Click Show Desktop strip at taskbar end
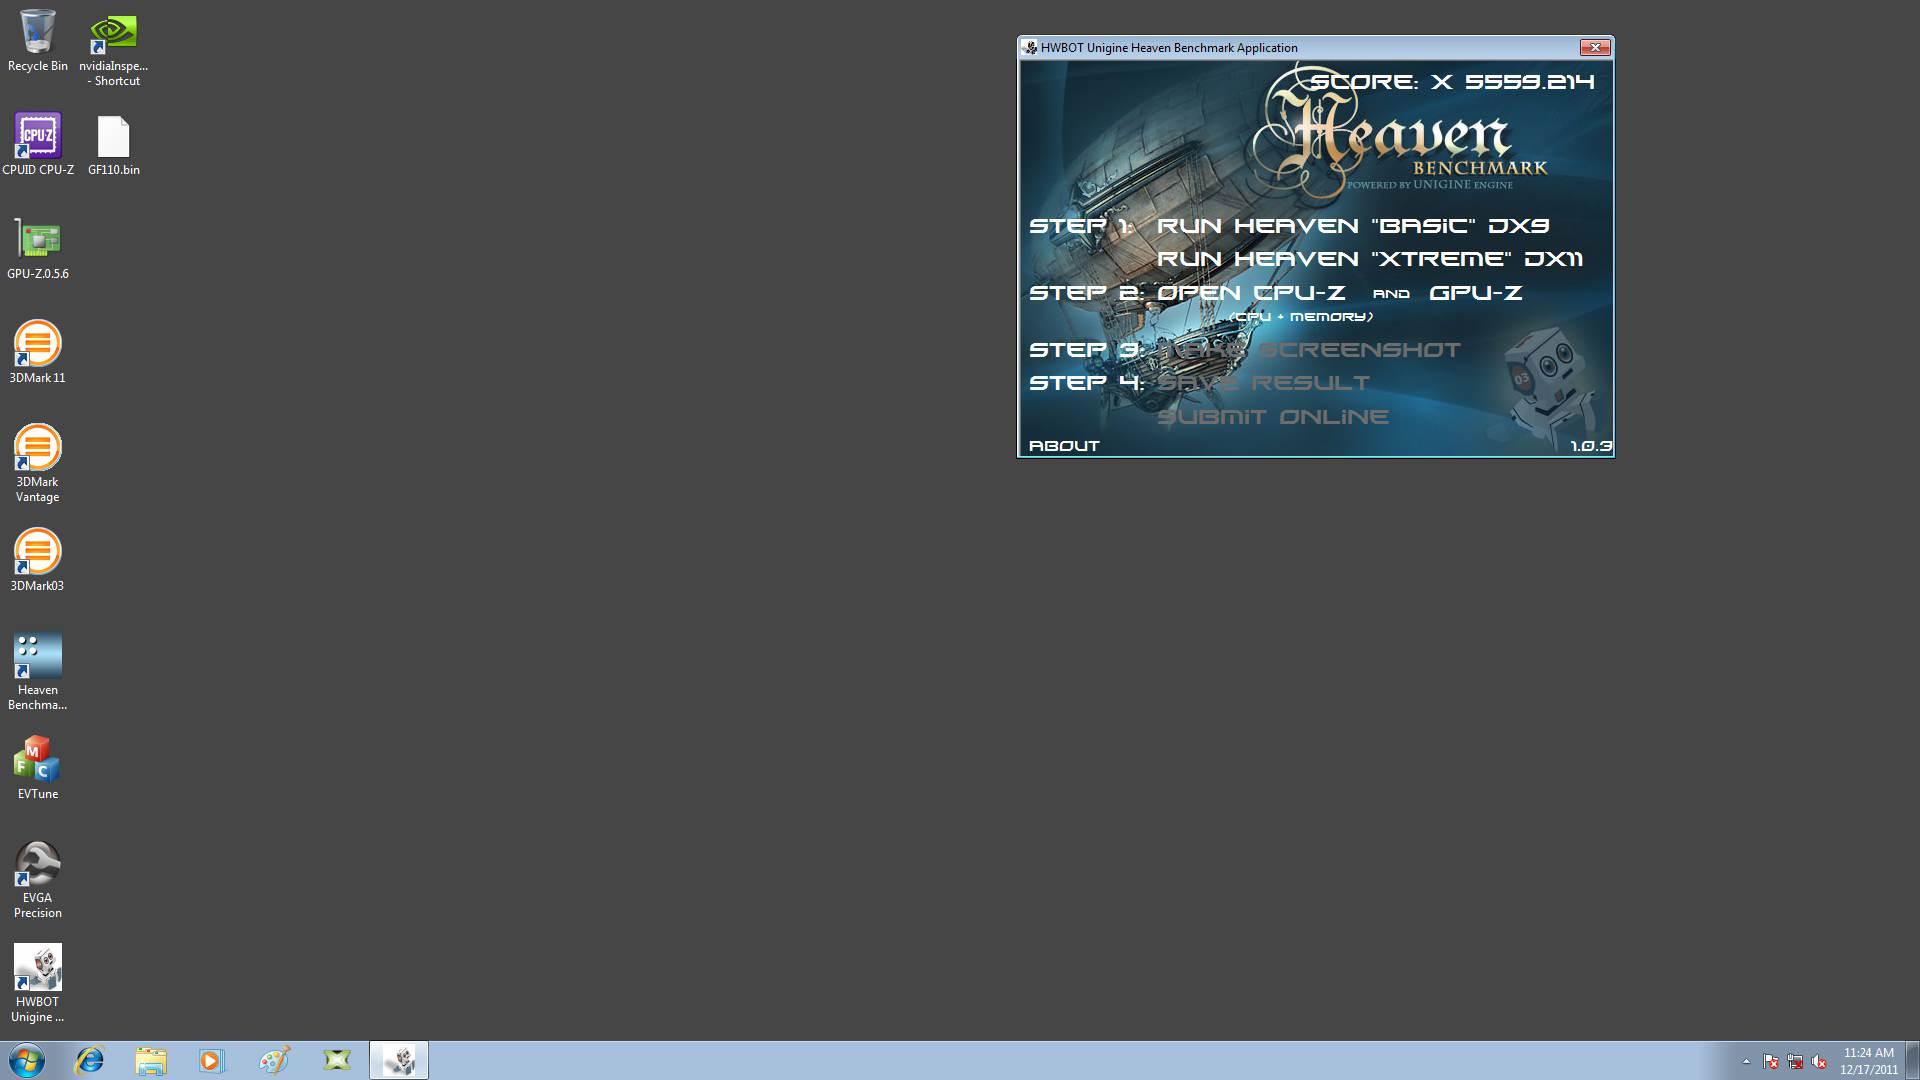 point(1913,1060)
